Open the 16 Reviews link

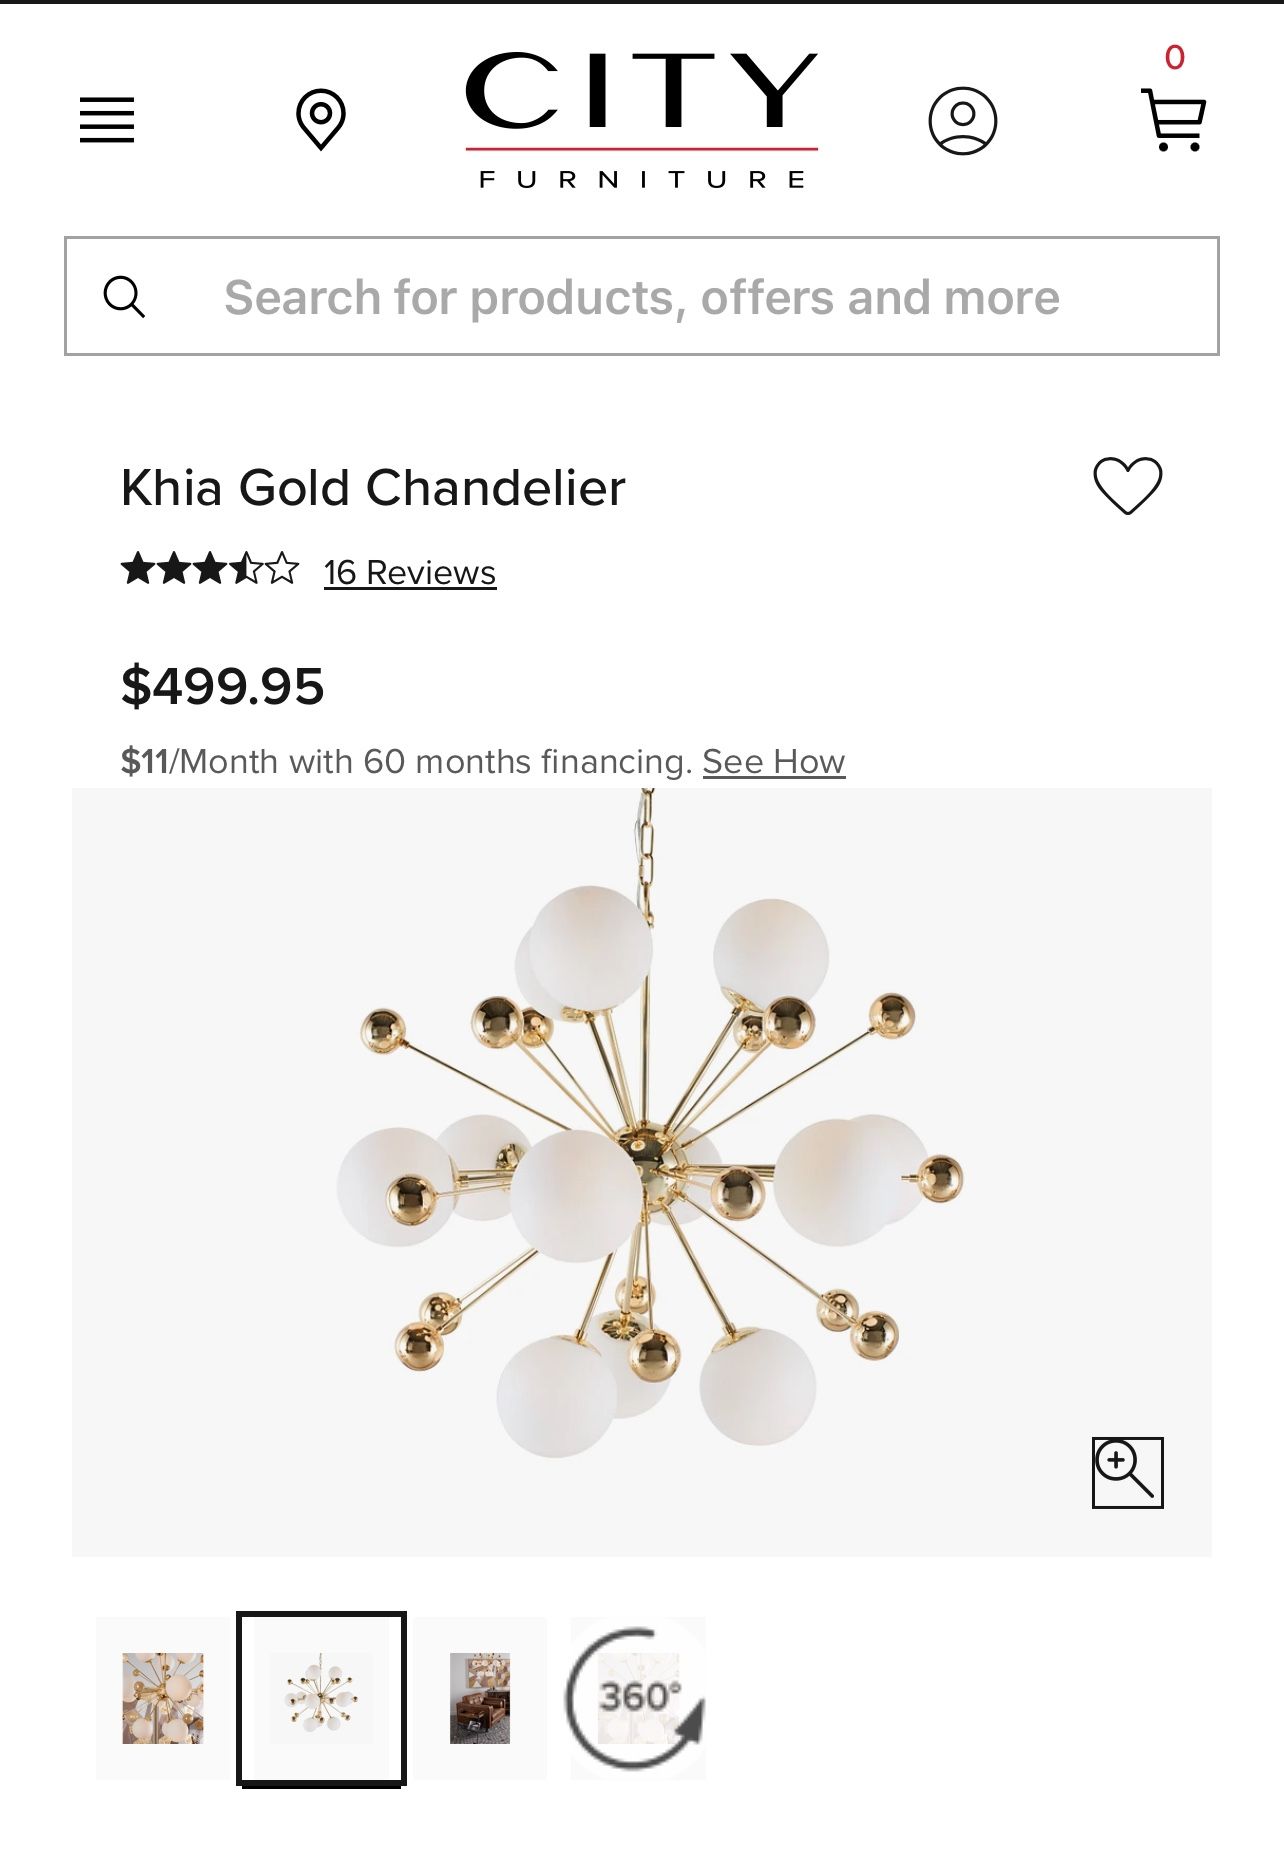click(410, 573)
